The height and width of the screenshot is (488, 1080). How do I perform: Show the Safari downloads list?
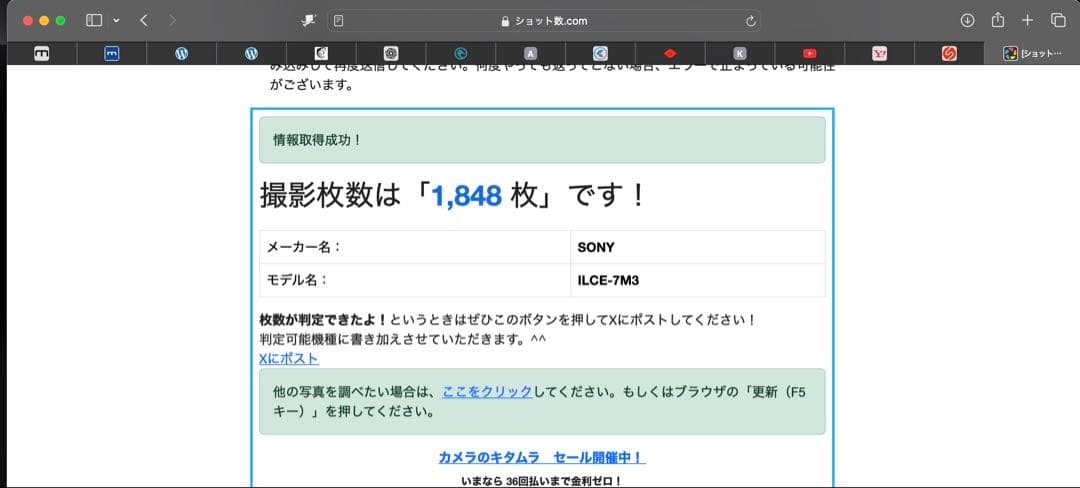tap(967, 21)
